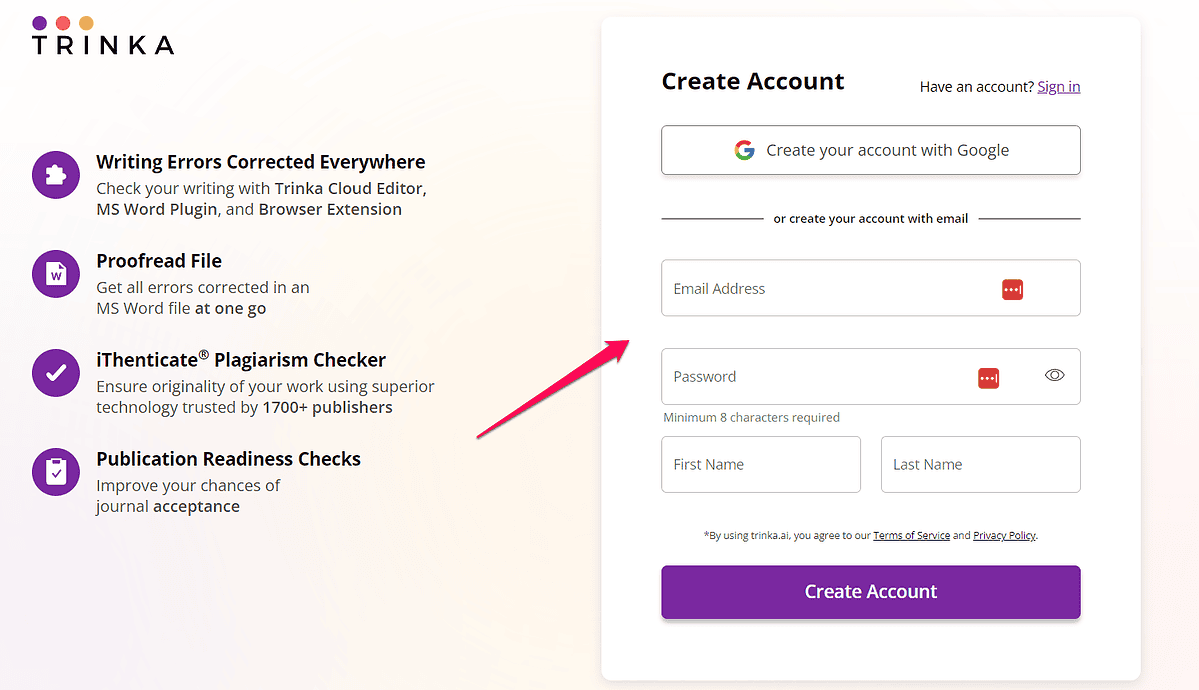Screen dimensions: 1199x690
Task: Click password manager icon in Email field
Action: click(x=1012, y=289)
